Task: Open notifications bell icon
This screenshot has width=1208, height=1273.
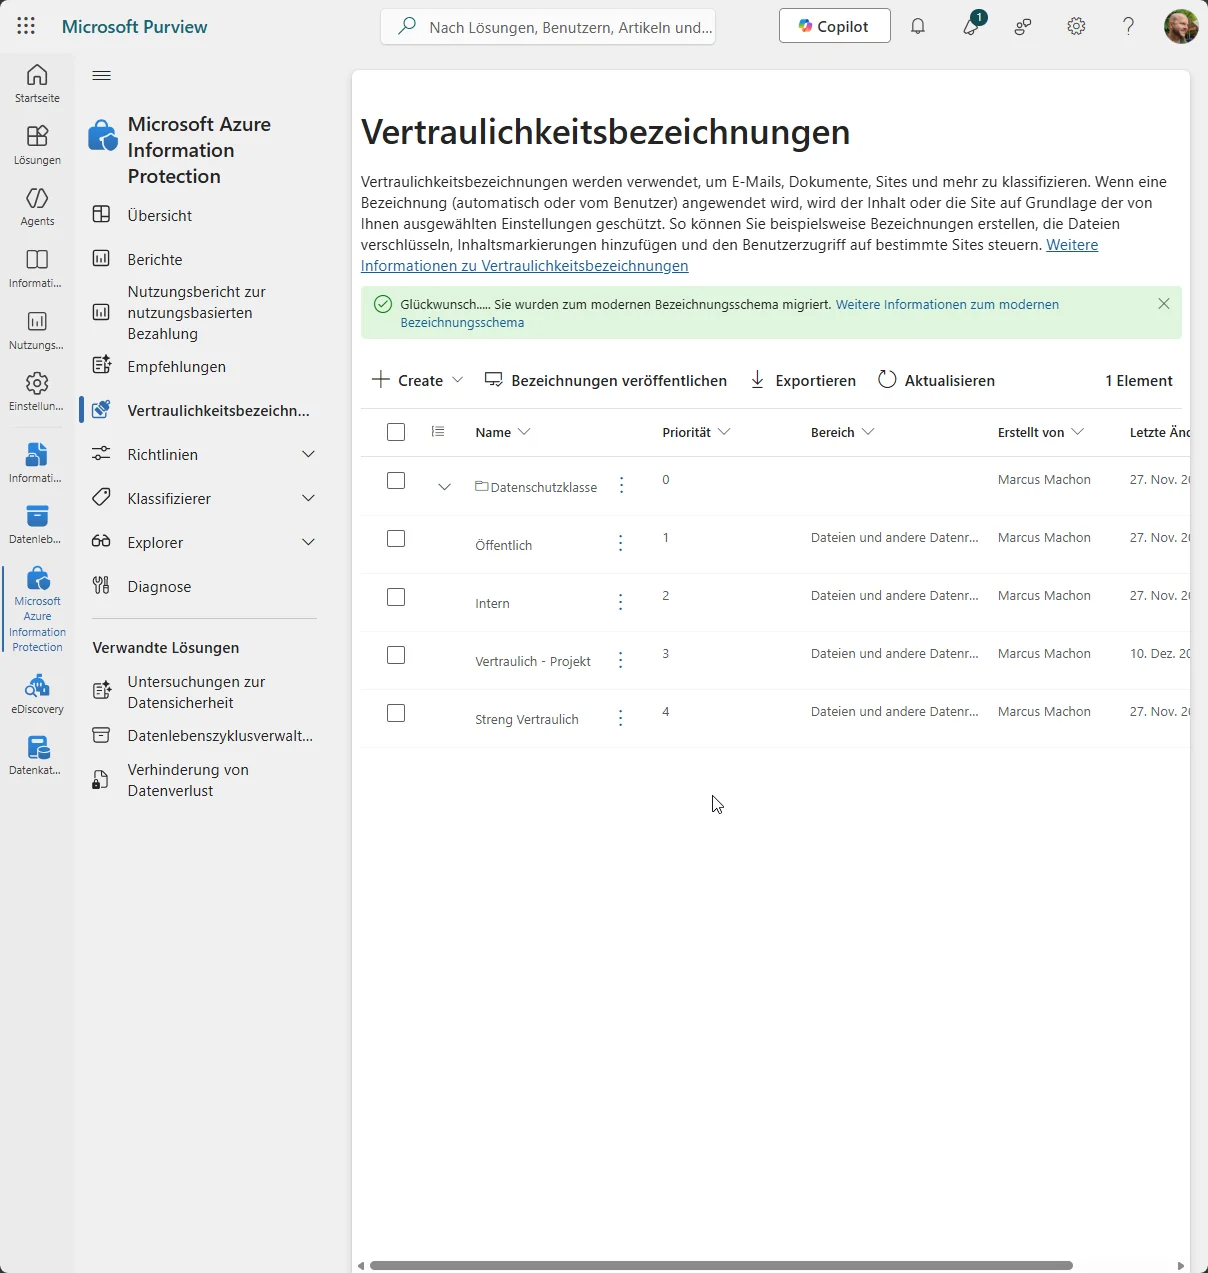Action: pos(918,27)
